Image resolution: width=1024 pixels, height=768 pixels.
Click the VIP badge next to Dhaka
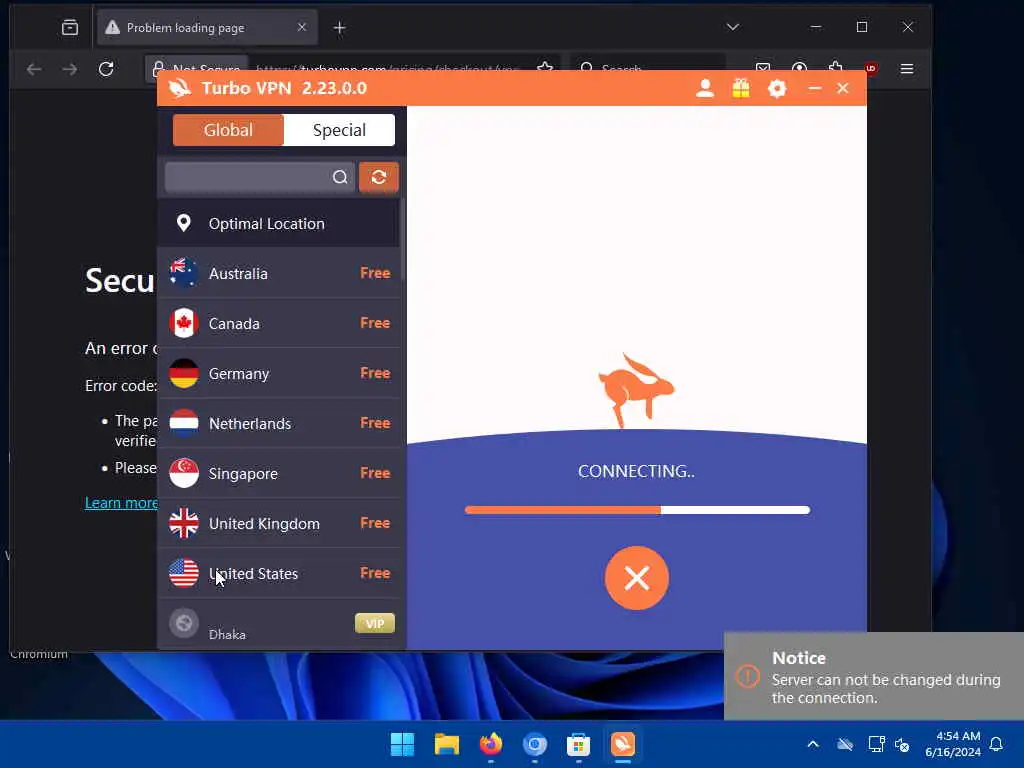[x=375, y=624]
